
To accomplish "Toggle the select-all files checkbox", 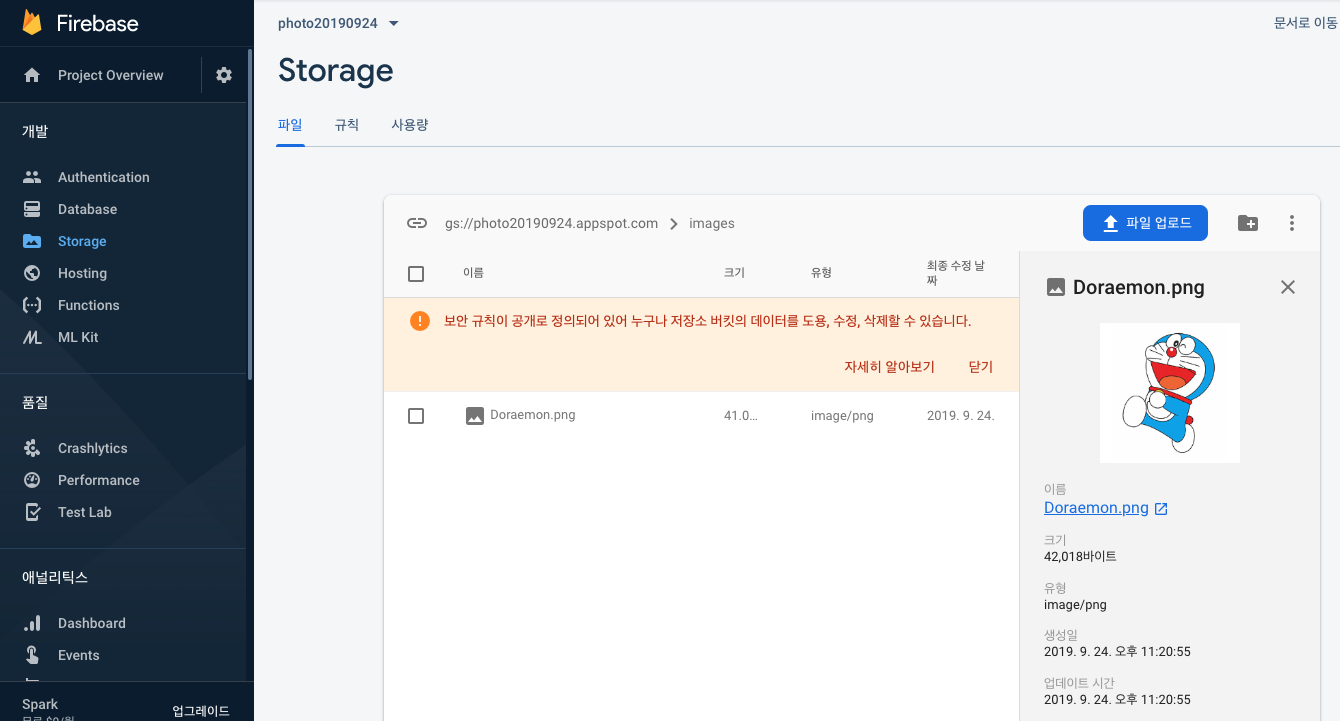I will coord(416,274).
